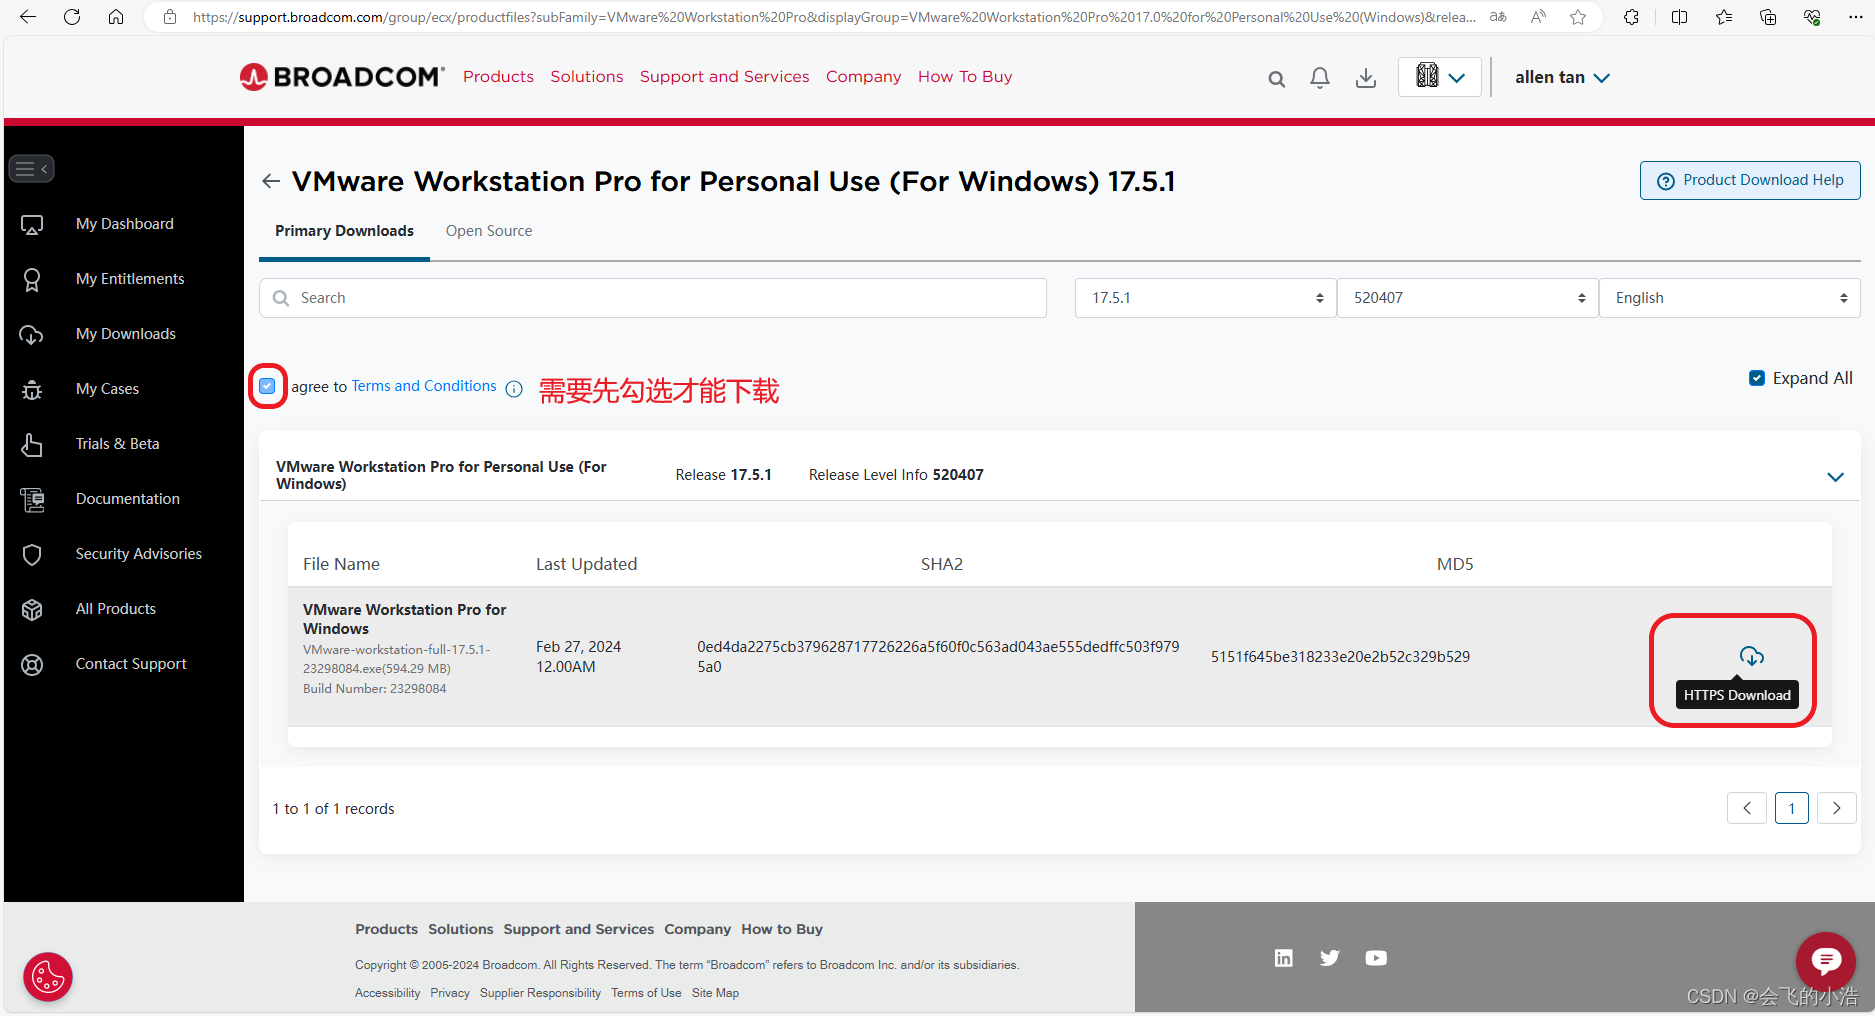Open the Twitter footer icon

click(x=1329, y=958)
